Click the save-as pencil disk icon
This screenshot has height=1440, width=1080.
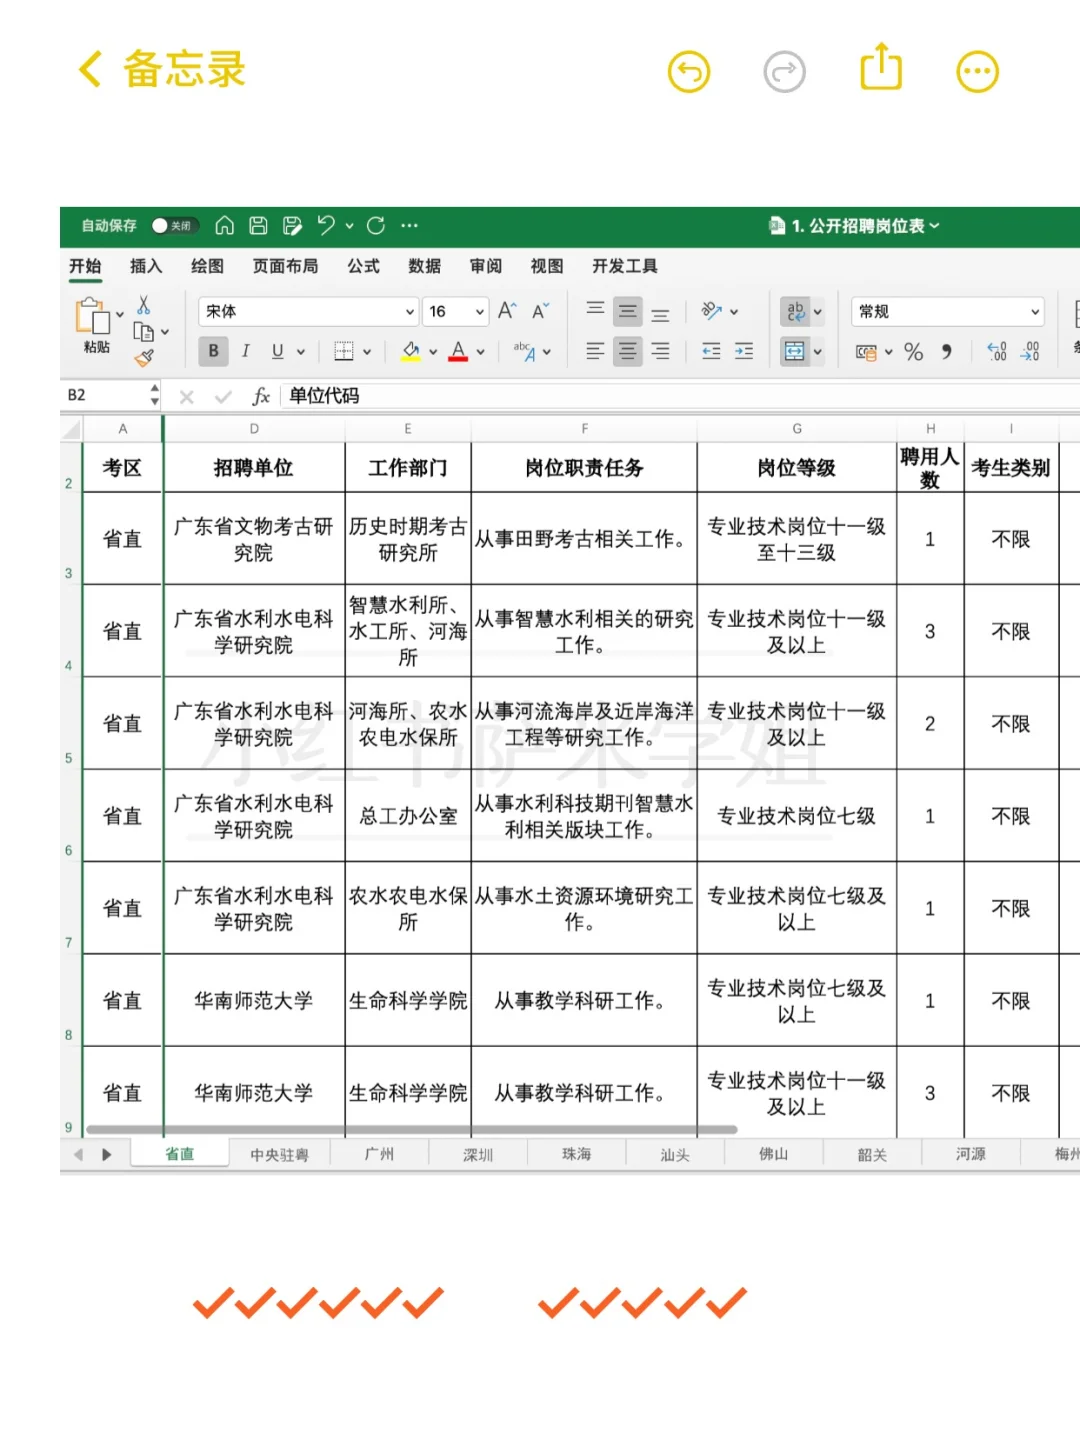[292, 226]
